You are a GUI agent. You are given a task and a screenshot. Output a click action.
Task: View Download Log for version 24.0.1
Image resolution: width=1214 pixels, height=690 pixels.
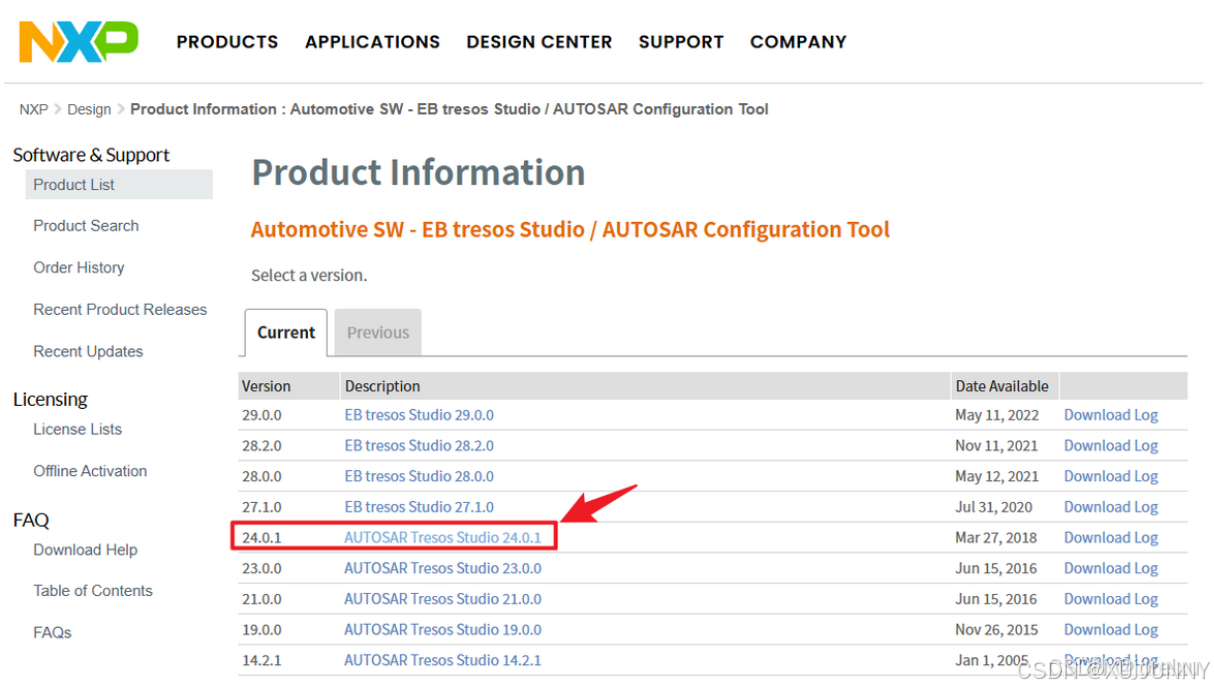1111,538
